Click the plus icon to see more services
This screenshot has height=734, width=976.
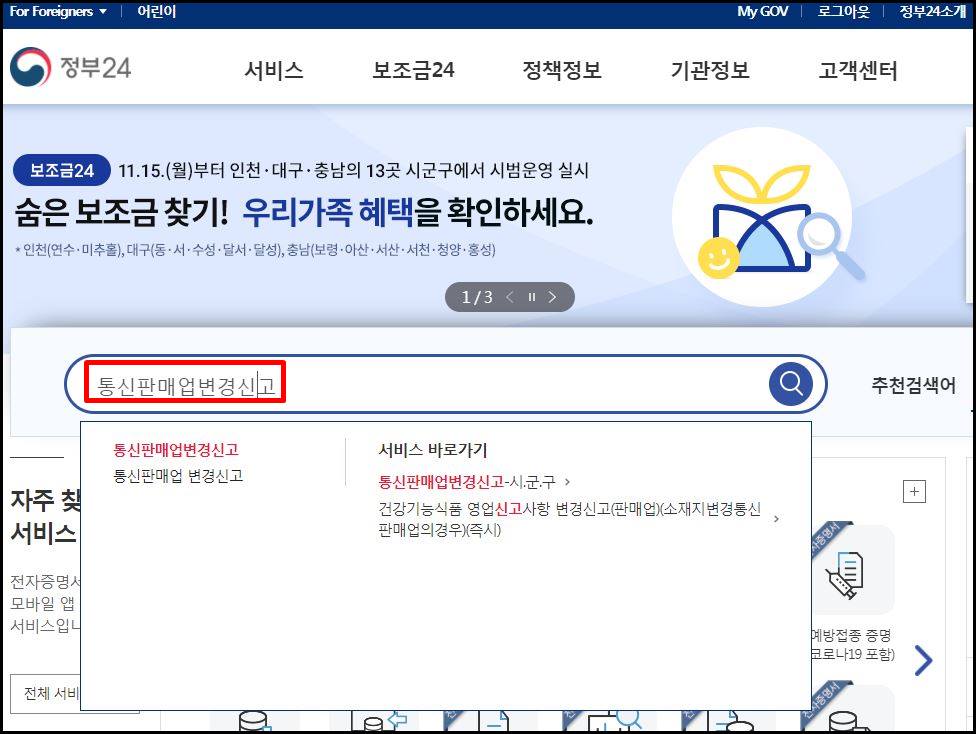click(x=914, y=491)
